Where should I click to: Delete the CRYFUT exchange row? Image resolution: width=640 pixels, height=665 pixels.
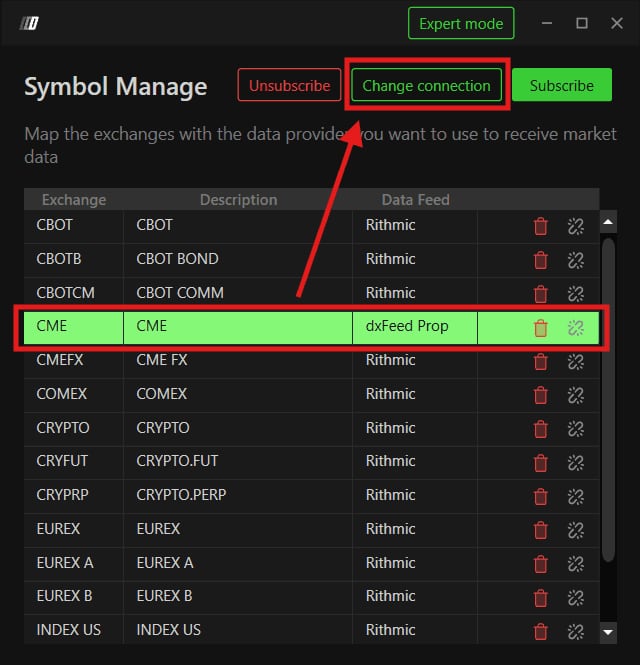[540, 463]
